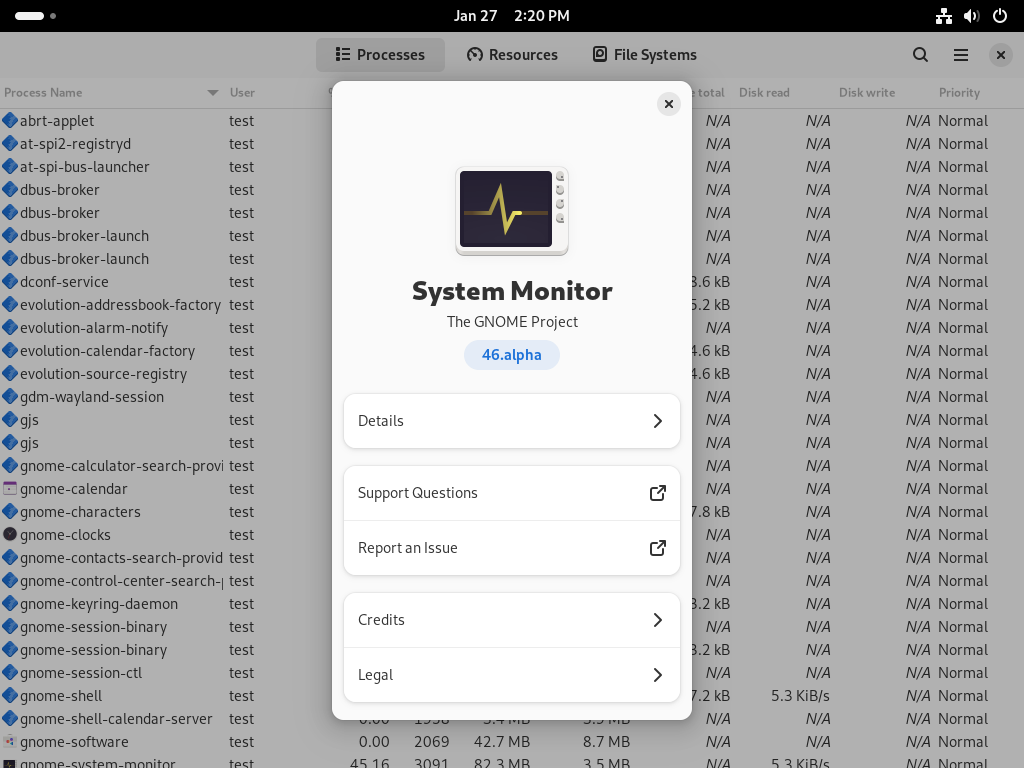Click the 8.7 MB value in gnome-software row
The height and width of the screenshot is (768, 1024).
(x=606, y=742)
